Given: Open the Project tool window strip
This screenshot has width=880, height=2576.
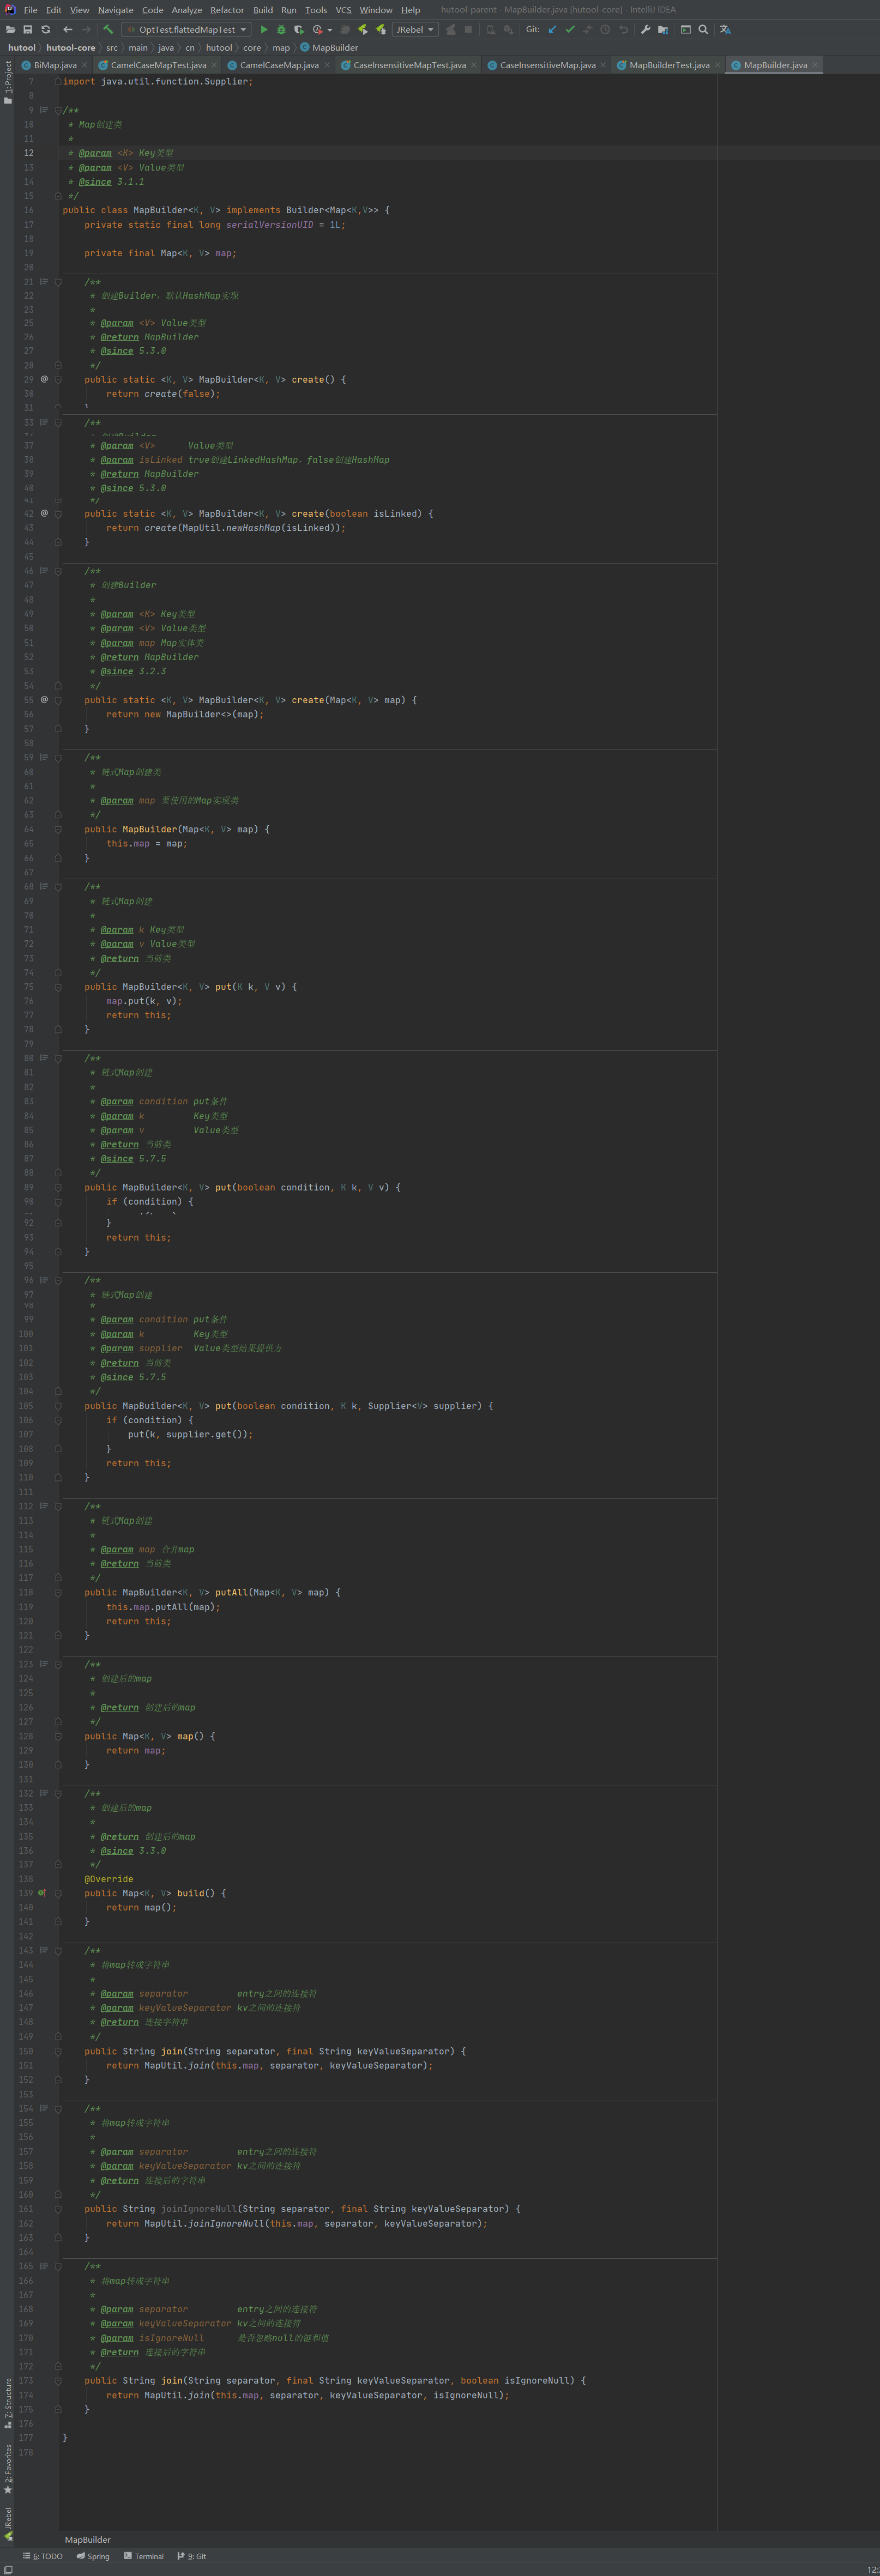Looking at the screenshot, I should tap(8, 82).
